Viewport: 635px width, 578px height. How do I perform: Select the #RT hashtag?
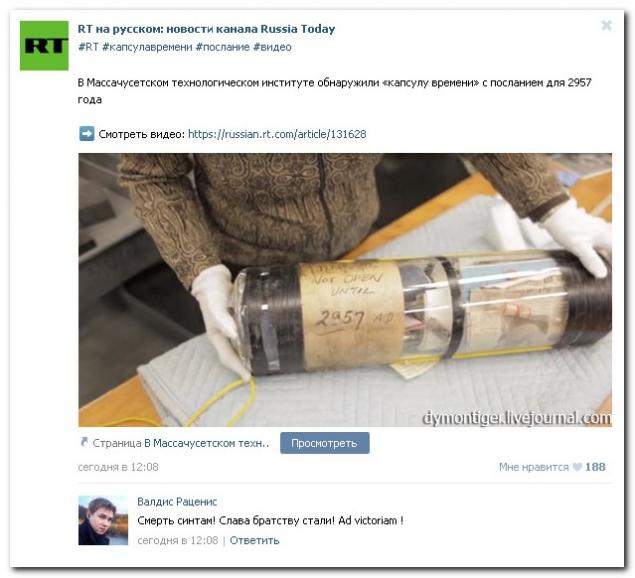88,47
